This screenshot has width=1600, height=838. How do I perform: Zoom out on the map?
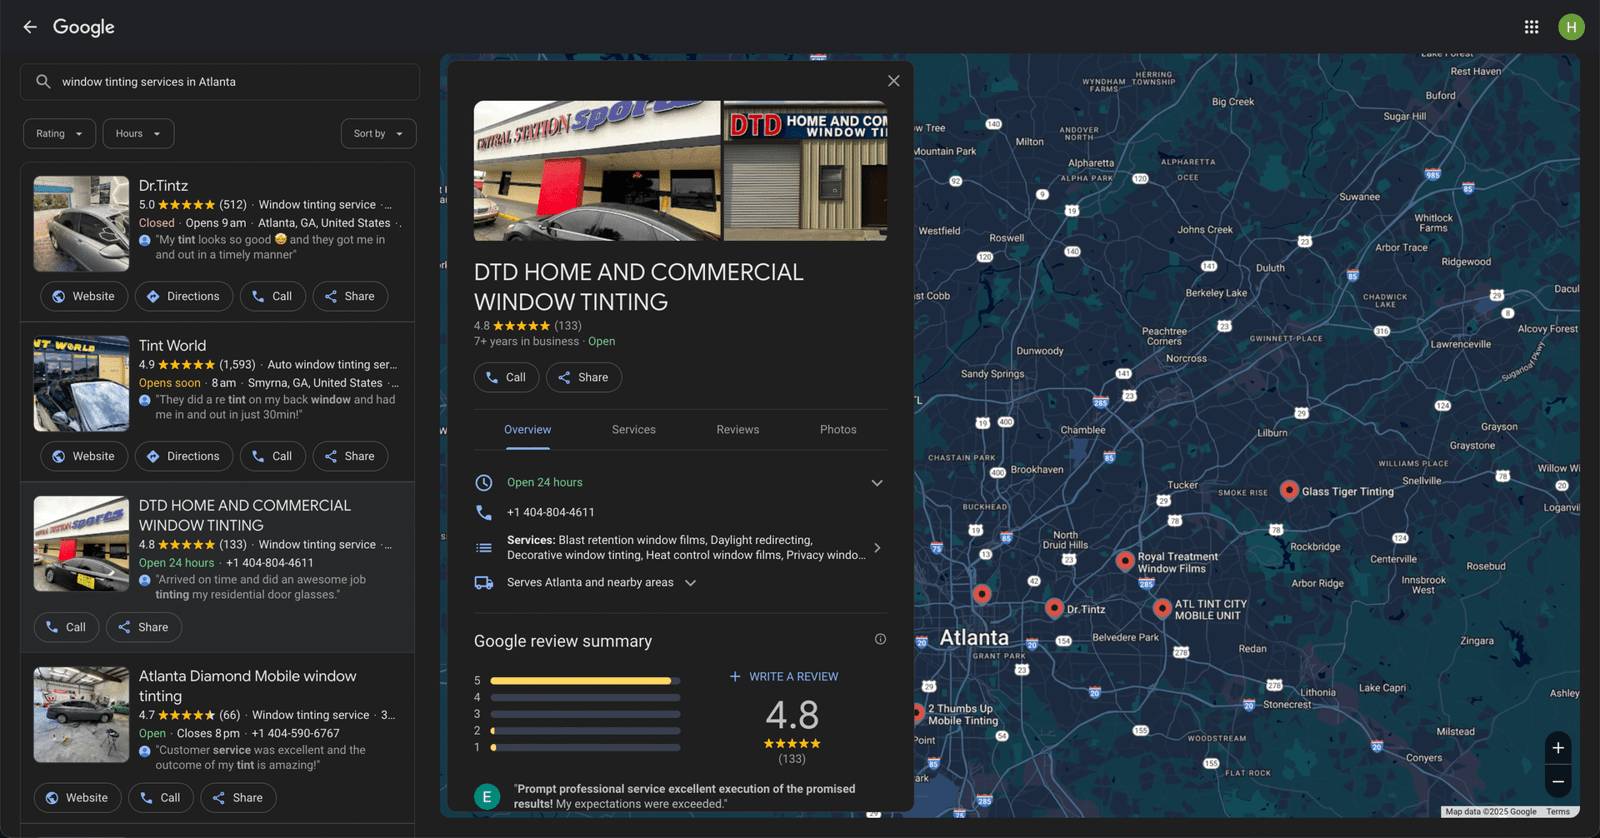[x=1558, y=781]
